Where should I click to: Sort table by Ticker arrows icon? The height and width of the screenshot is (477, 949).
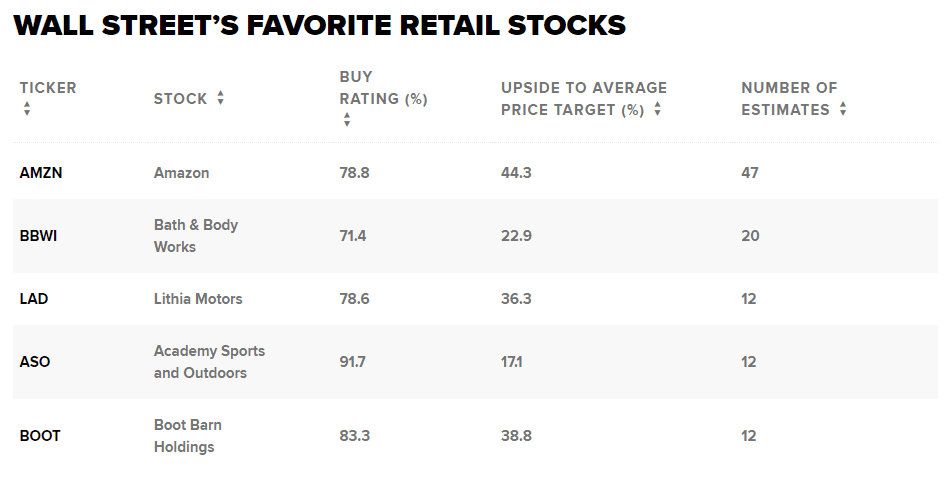pyautogui.click(x=27, y=109)
